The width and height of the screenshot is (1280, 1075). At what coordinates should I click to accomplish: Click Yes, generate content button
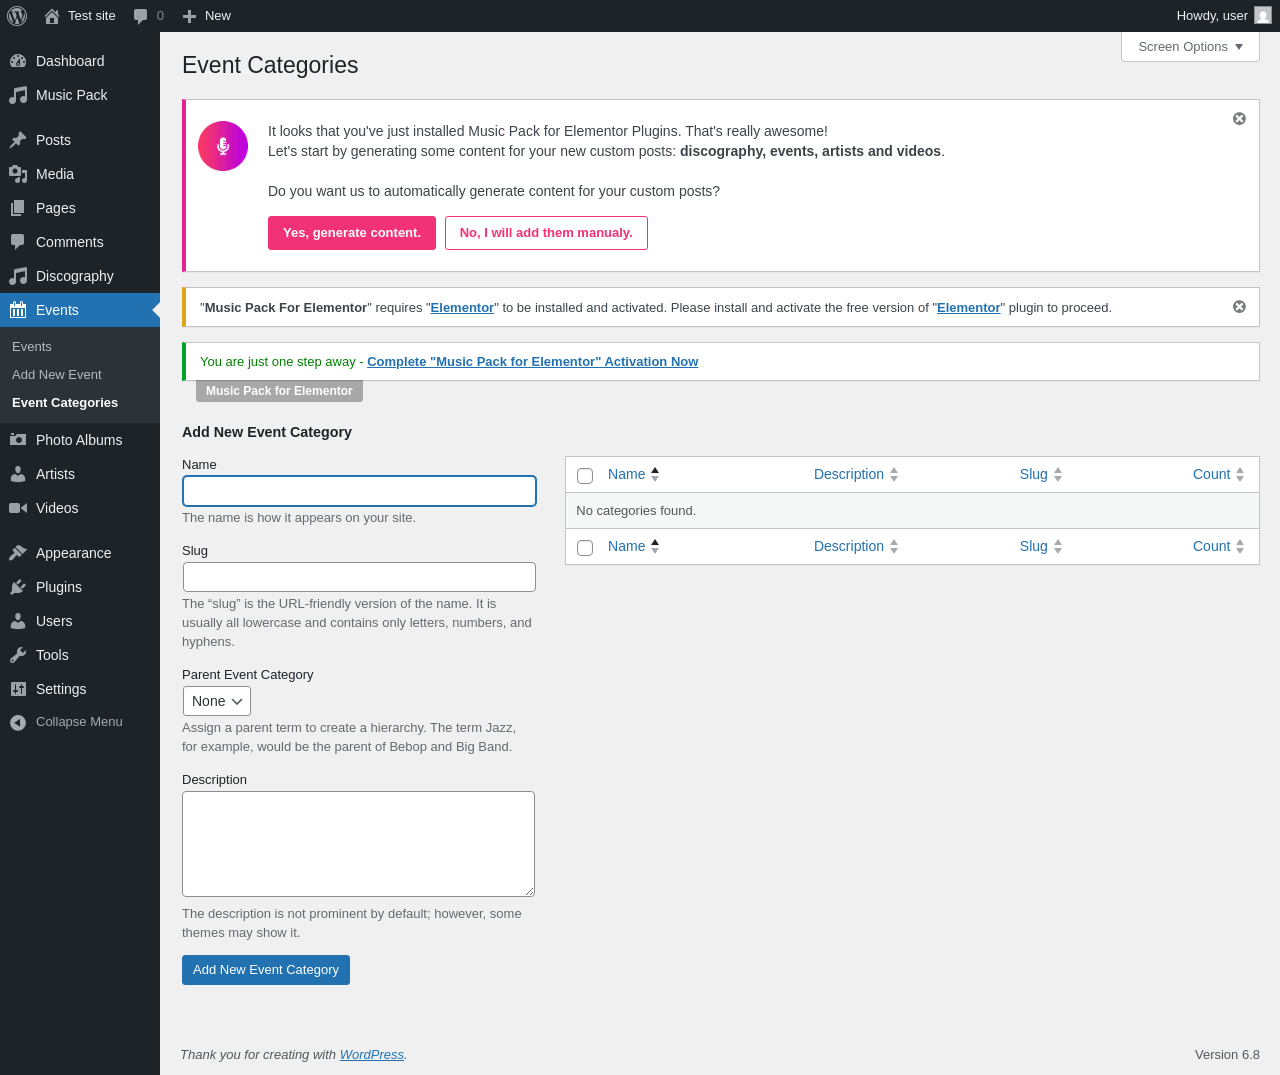(352, 233)
